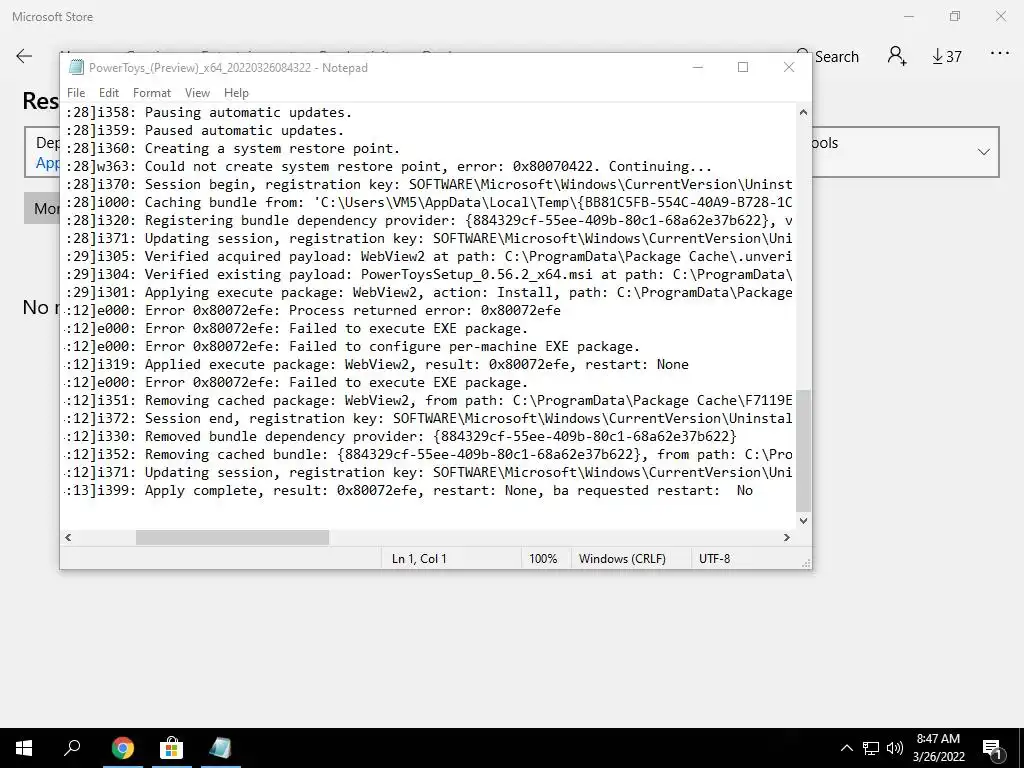Open the network status tray icon
The image size is (1024, 768).
pos(871,748)
